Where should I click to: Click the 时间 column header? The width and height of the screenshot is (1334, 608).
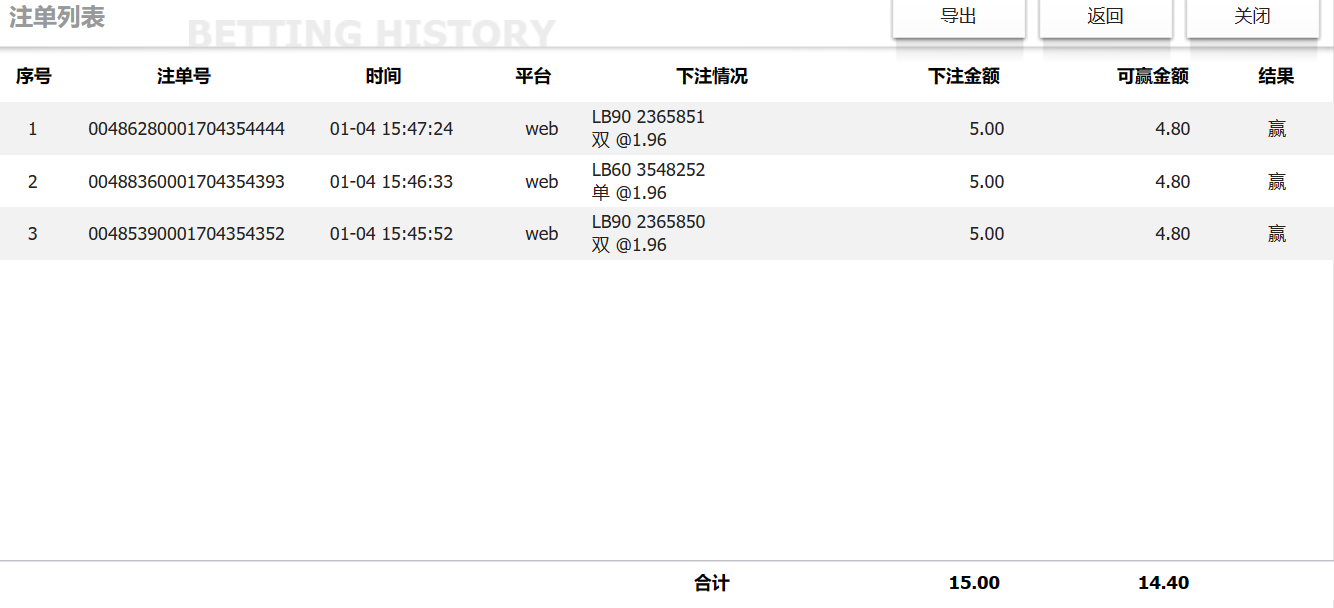[x=383, y=76]
